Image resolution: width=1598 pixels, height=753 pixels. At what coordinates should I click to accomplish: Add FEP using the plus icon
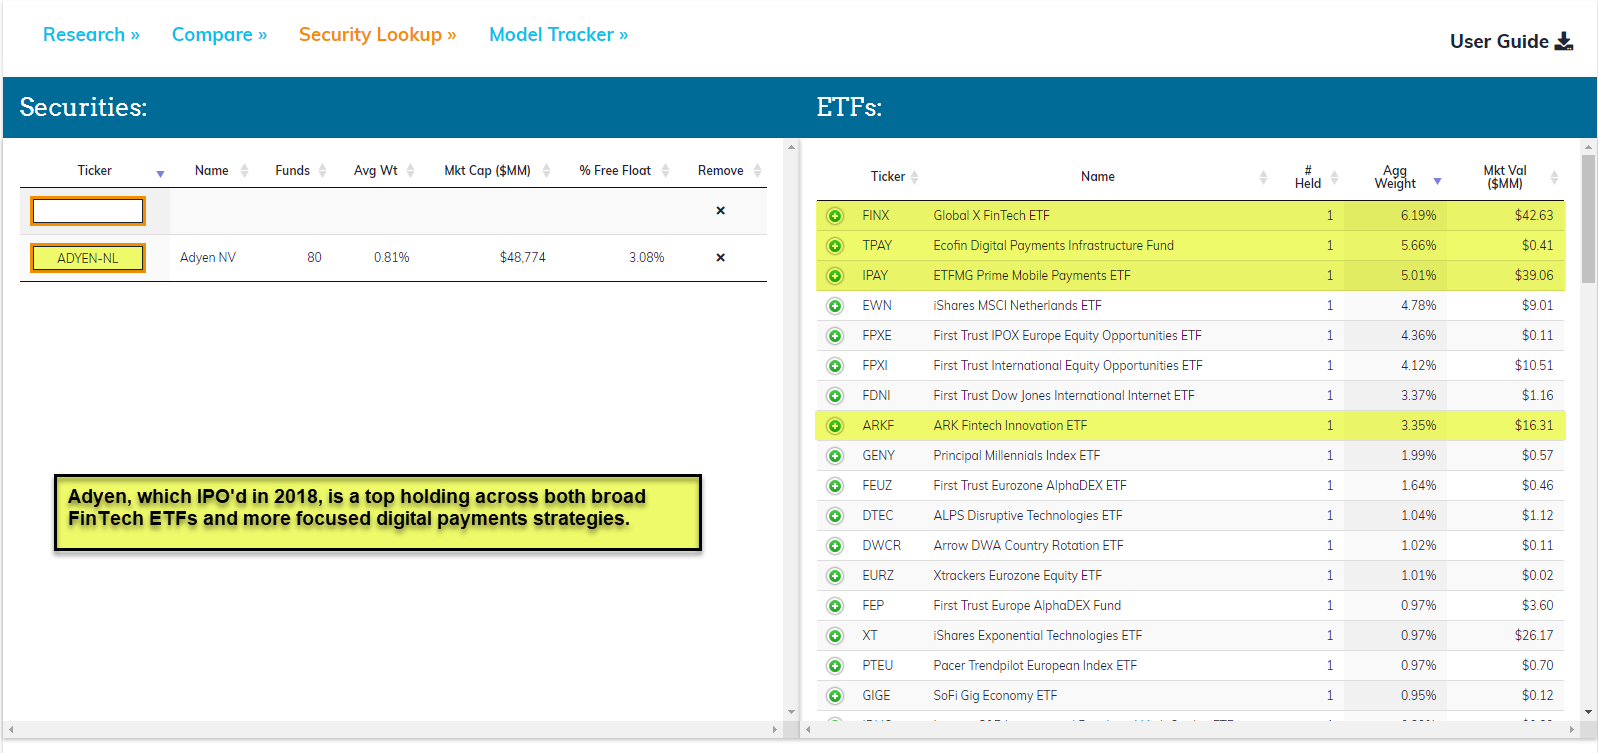[835, 606]
